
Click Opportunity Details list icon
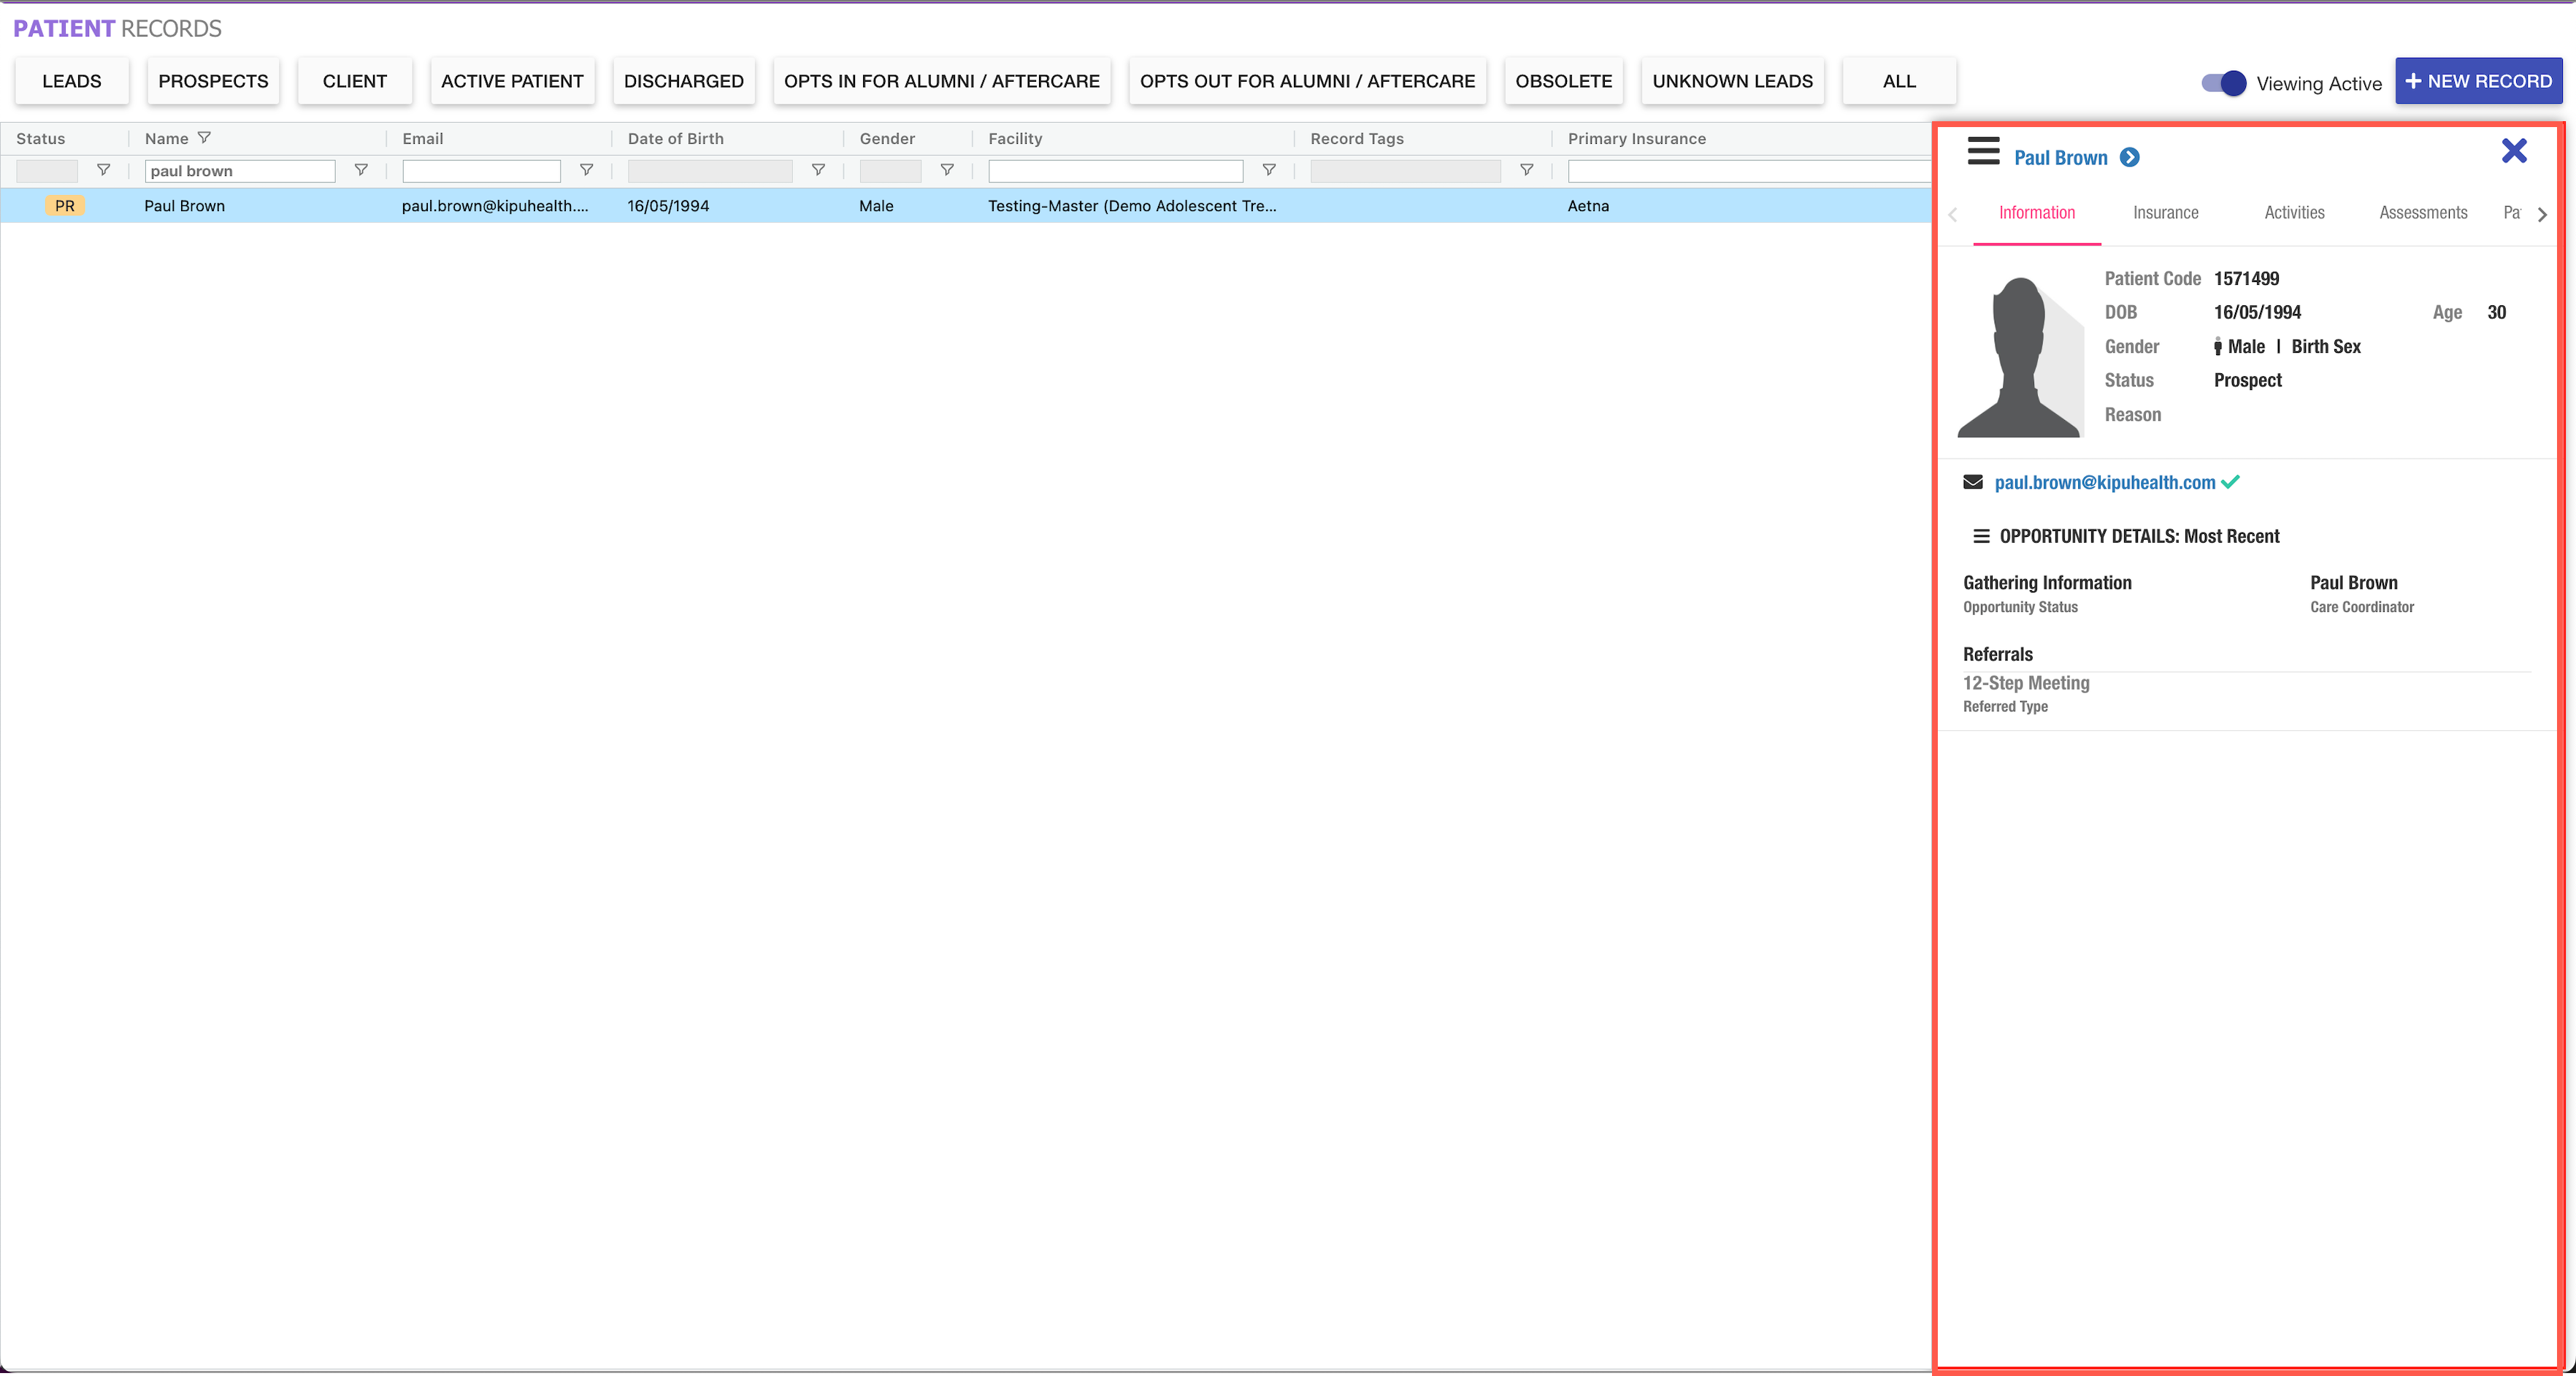pos(1980,537)
